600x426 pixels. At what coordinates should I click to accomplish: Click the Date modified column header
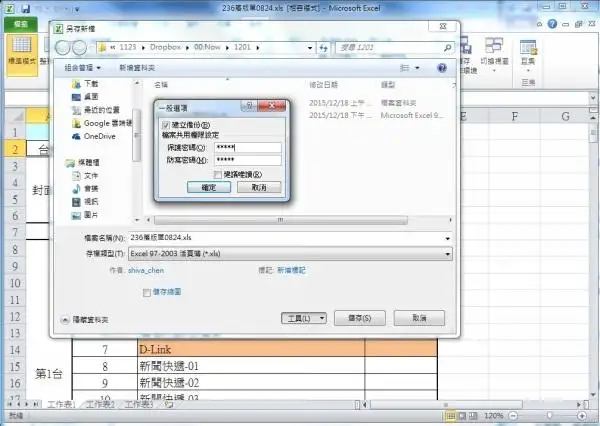(324, 85)
